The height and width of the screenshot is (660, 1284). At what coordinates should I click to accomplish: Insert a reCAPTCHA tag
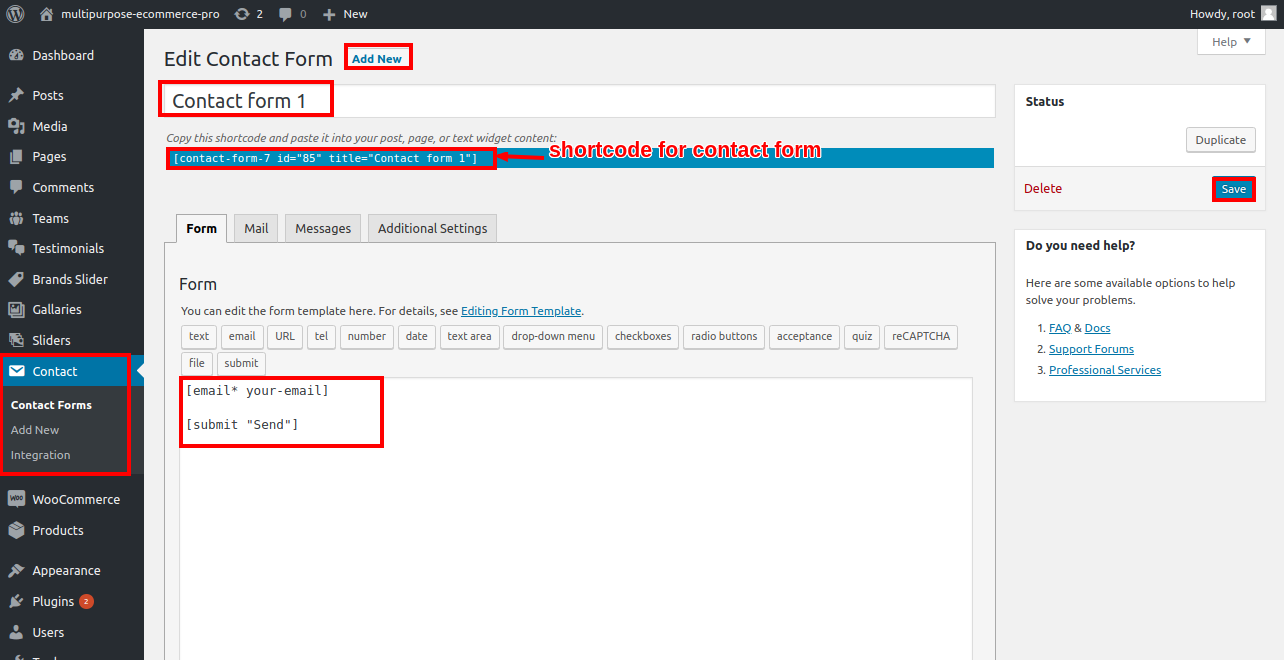point(921,336)
